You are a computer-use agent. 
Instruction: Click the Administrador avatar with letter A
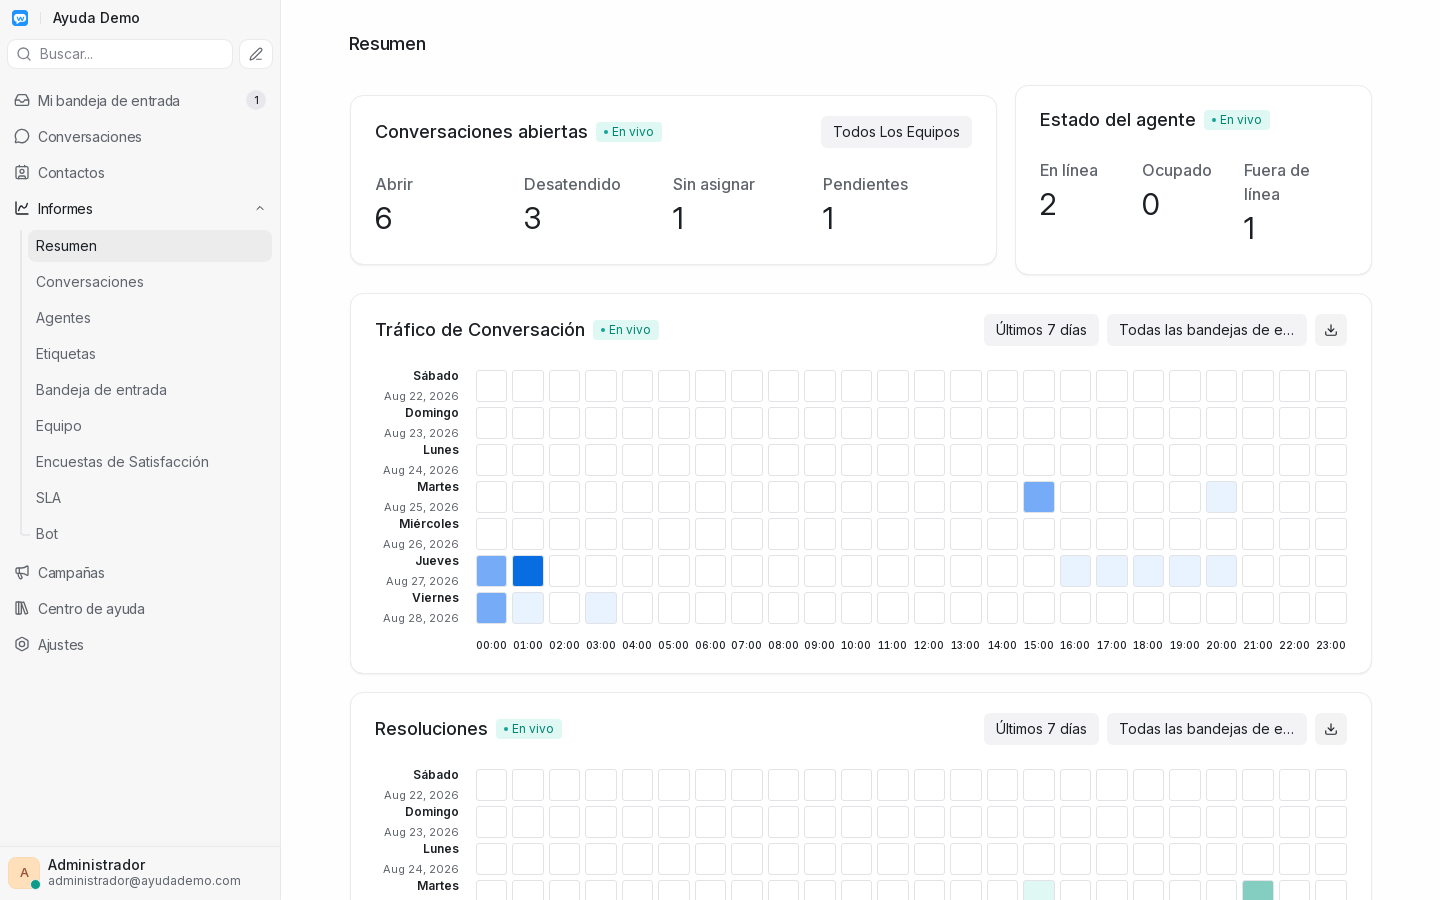point(24,873)
